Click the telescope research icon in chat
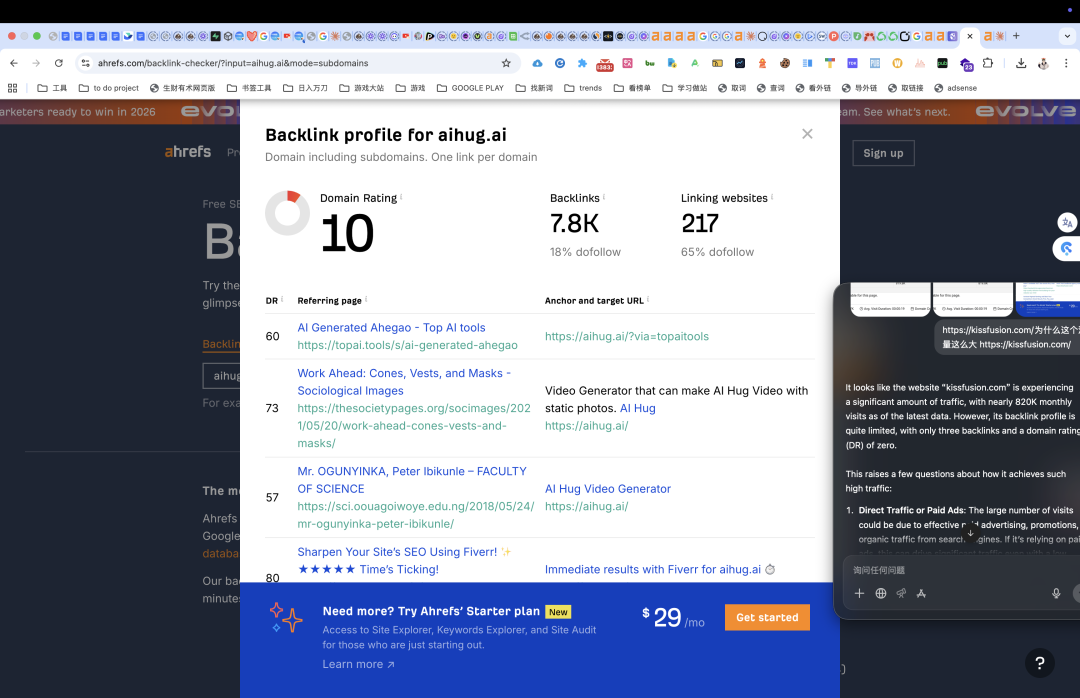Image resolution: width=1080 pixels, height=698 pixels. (x=901, y=593)
